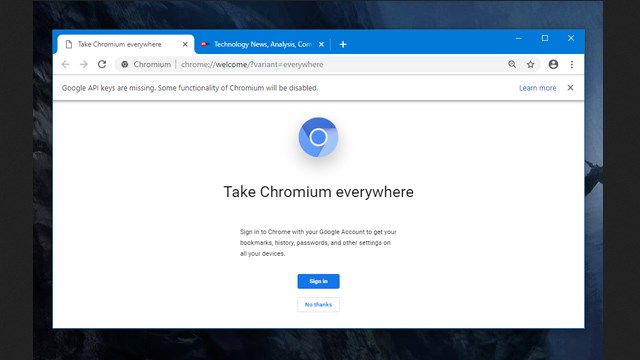Close the Take Chromium everywhere tab
640x360 pixels.
185,44
